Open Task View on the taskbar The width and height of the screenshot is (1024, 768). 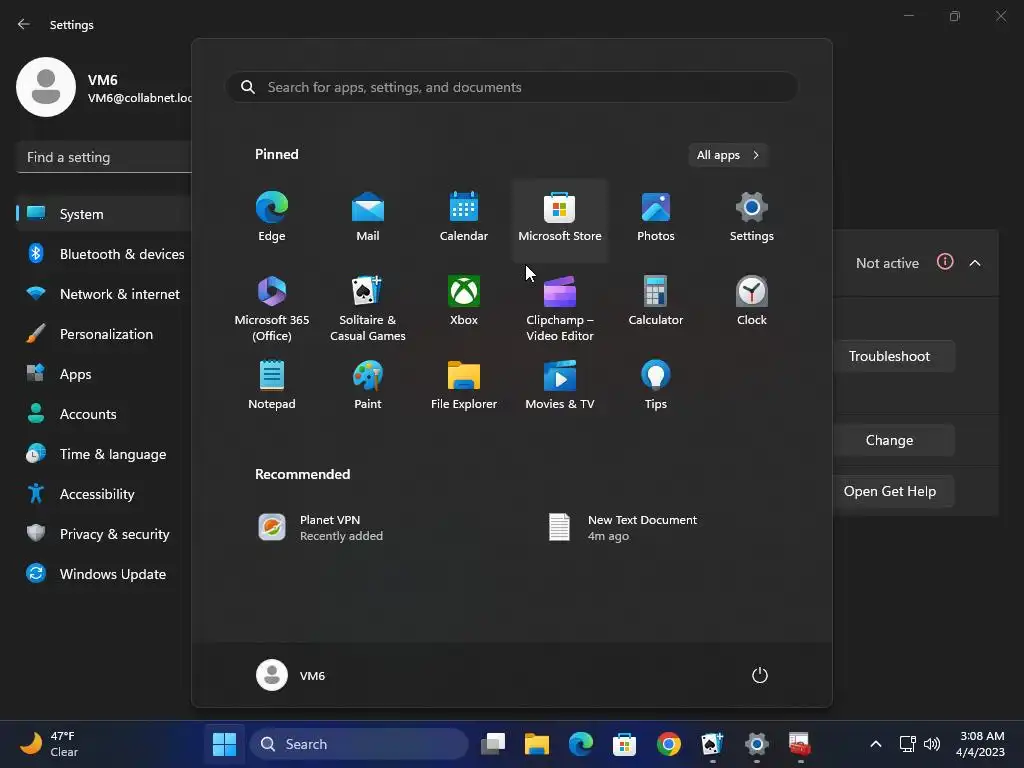click(x=493, y=744)
